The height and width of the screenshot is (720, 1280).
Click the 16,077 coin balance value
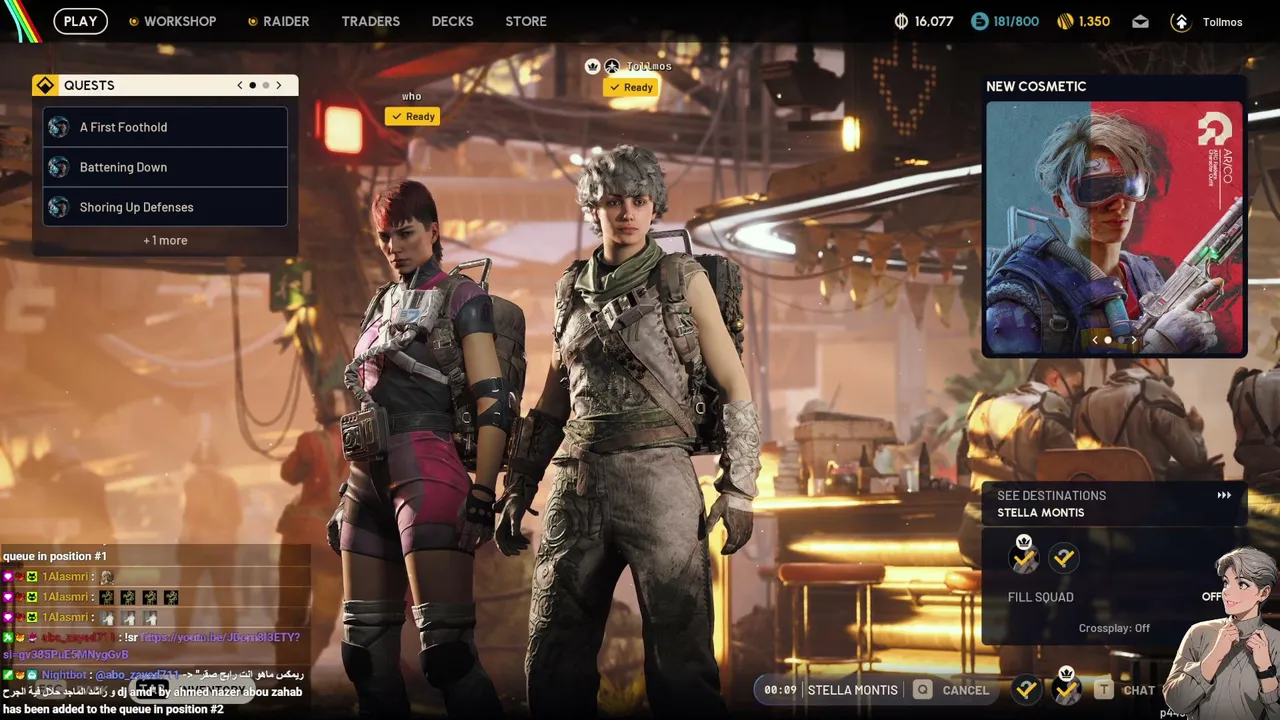(934, 21)
